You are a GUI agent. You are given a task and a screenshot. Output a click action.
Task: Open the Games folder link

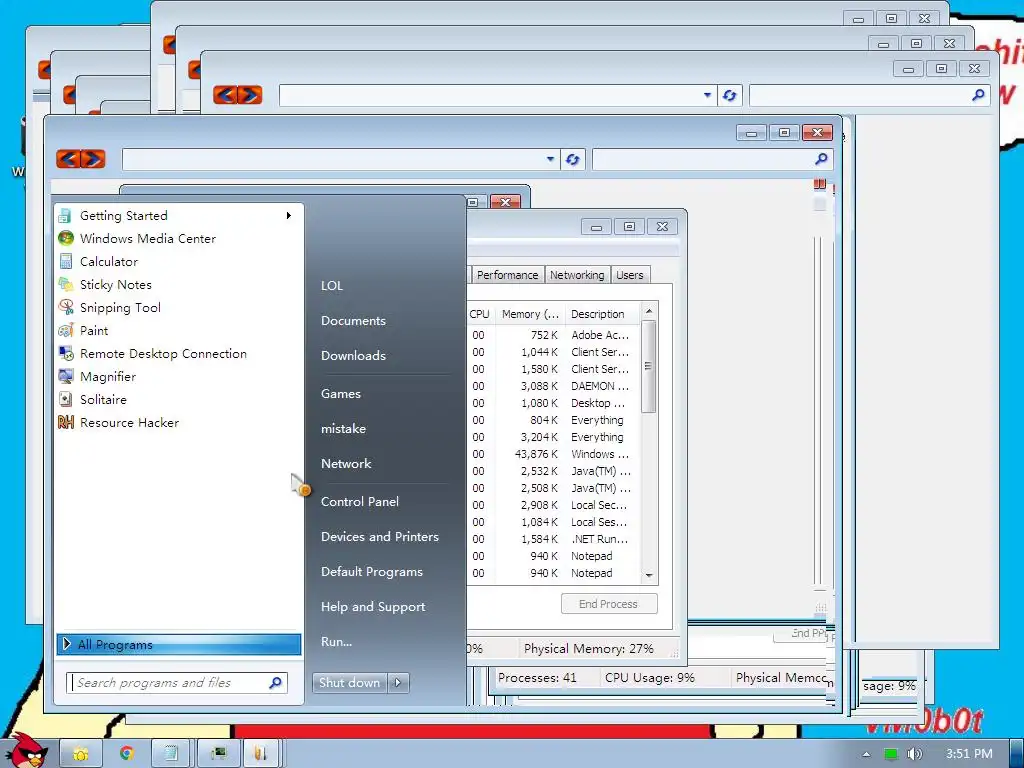click(341, 394)
